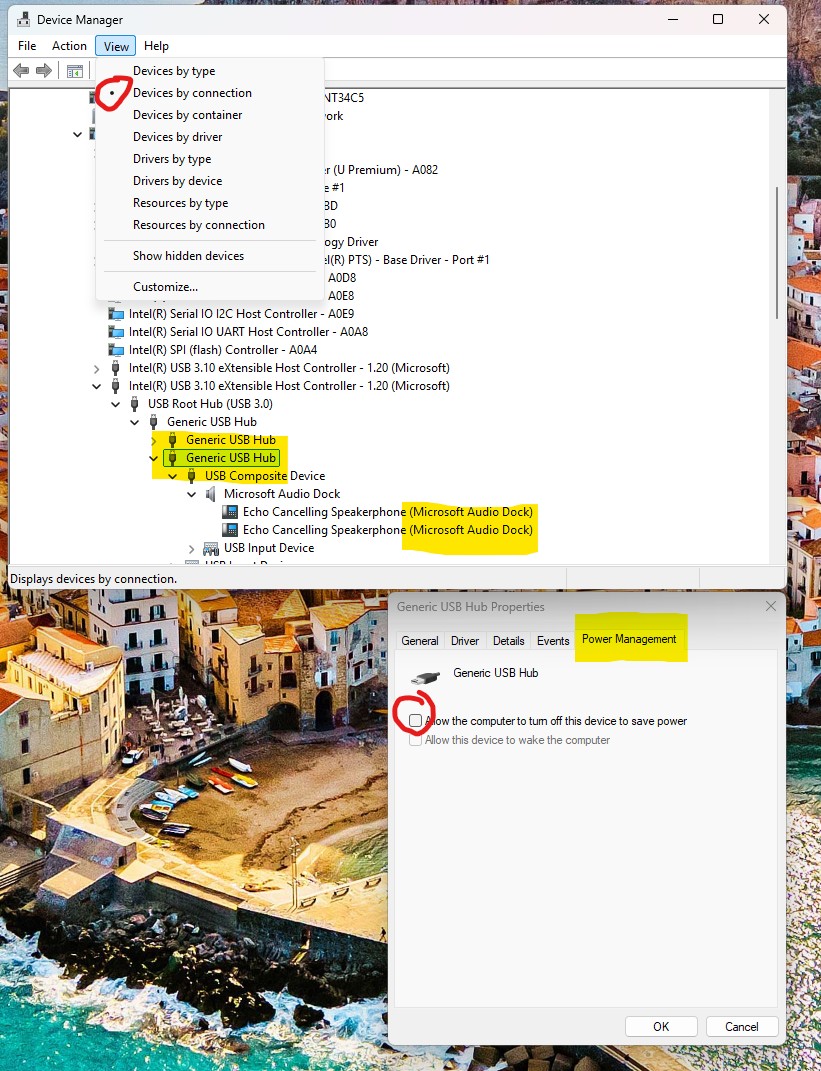Maximize the Device Manager window
The image size is (821, 1071).
pos(718,19)
